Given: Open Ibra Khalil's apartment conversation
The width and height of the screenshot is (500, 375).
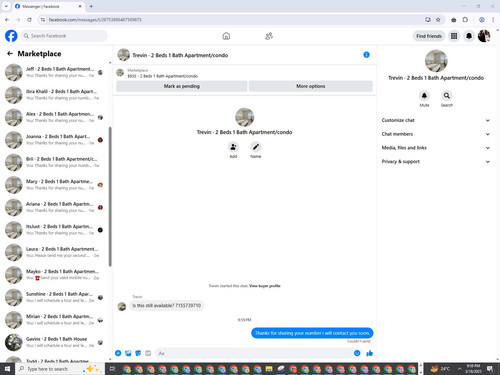Looking at the screenshot, I should pos(55,95).
